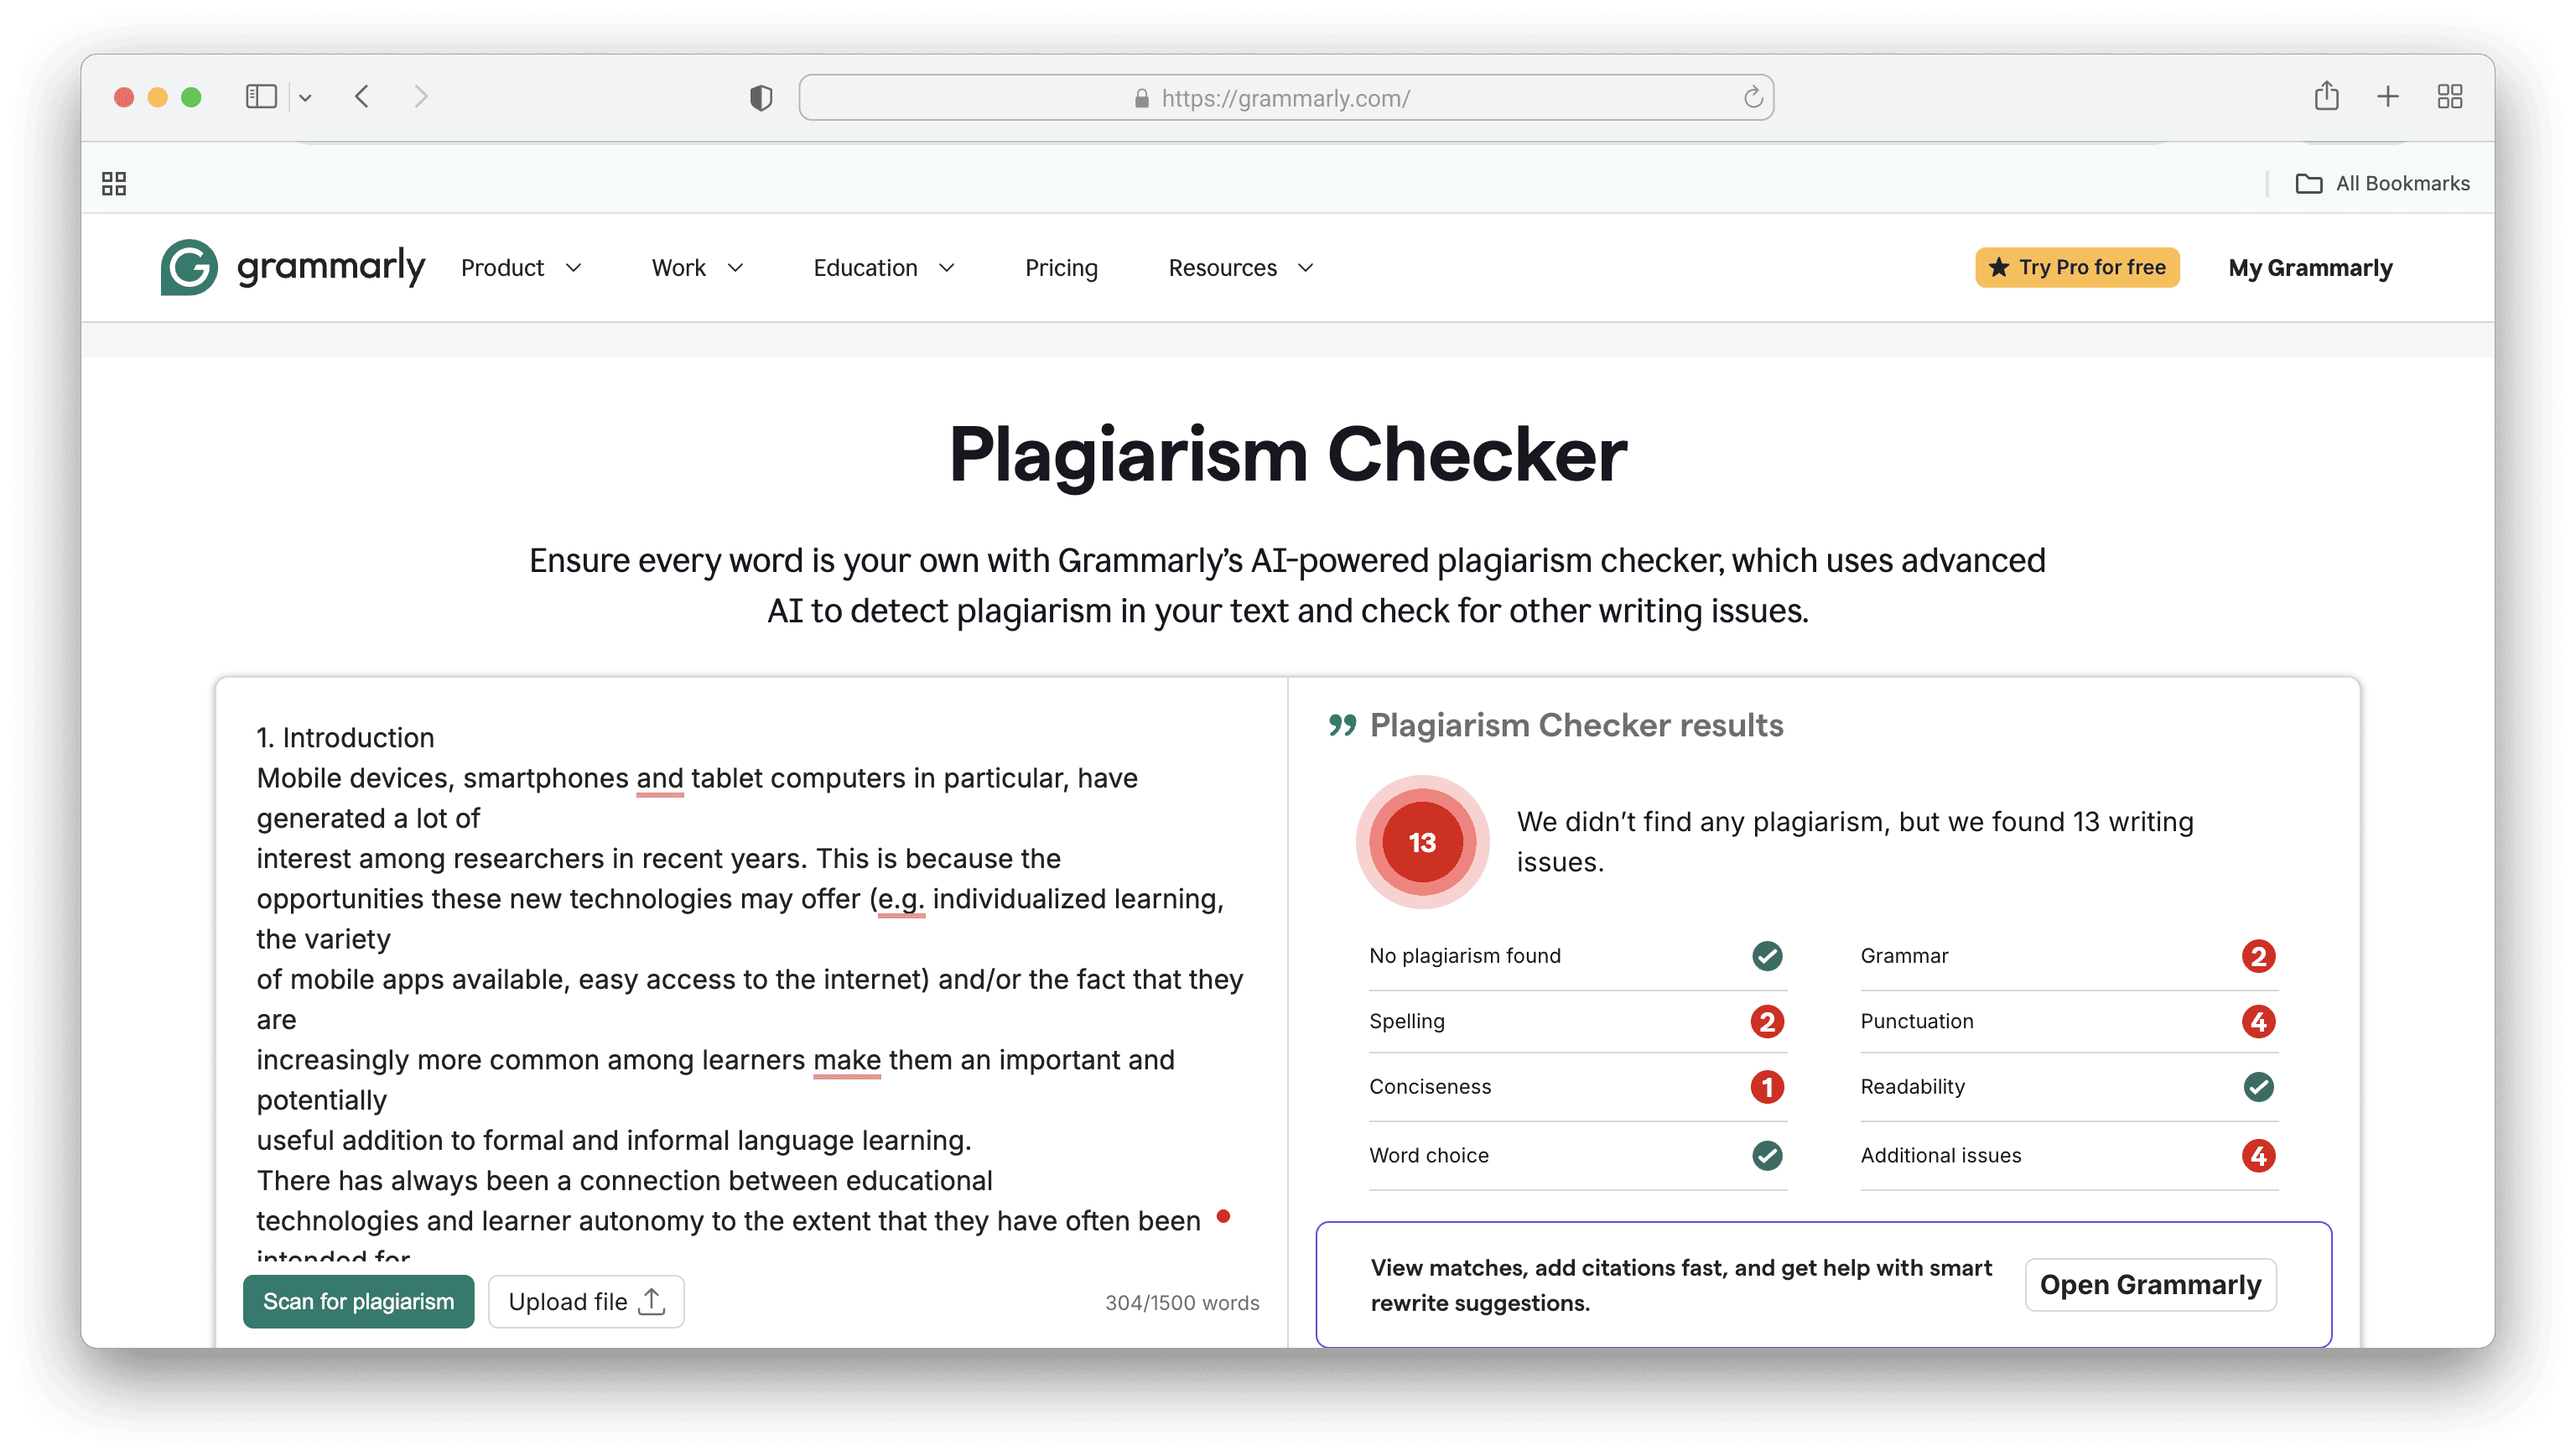Click the Upload file button
The width and height of the screenshot is (2576, 1456).
[586, 1301]
